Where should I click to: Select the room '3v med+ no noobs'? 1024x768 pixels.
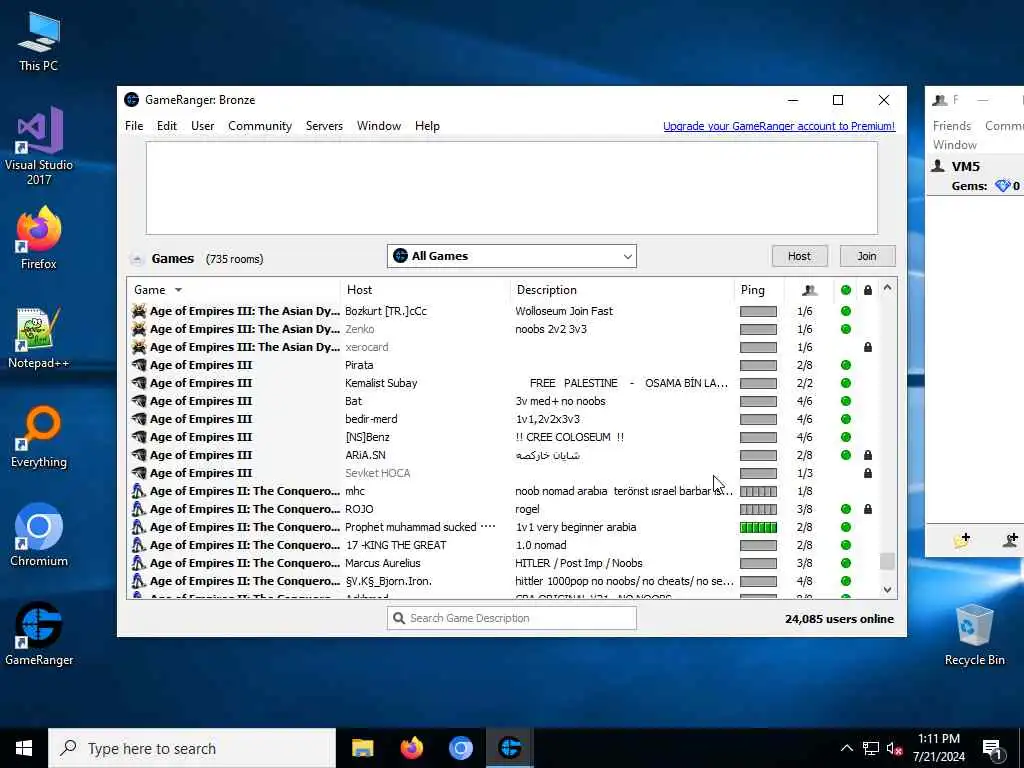(x=503, y=401)
